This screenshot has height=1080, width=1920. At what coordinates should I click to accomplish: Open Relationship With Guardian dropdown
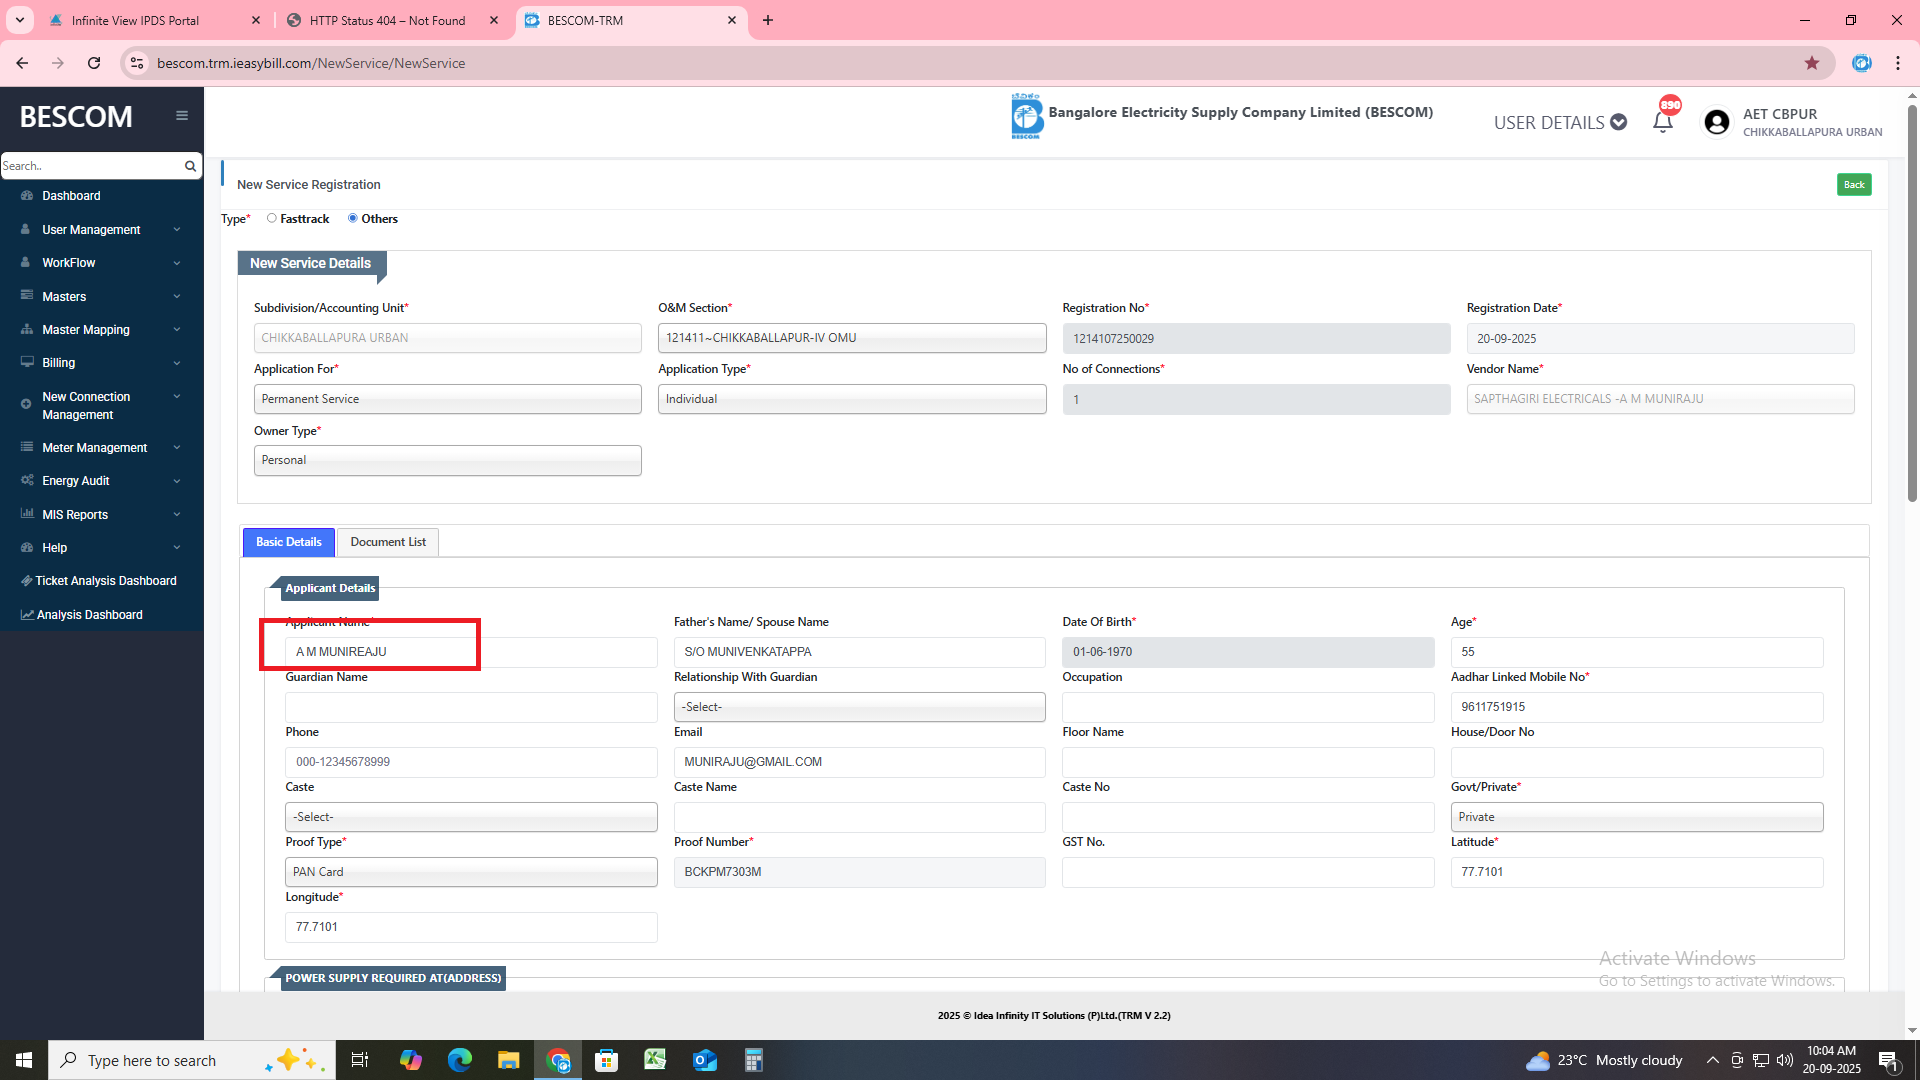859,707
